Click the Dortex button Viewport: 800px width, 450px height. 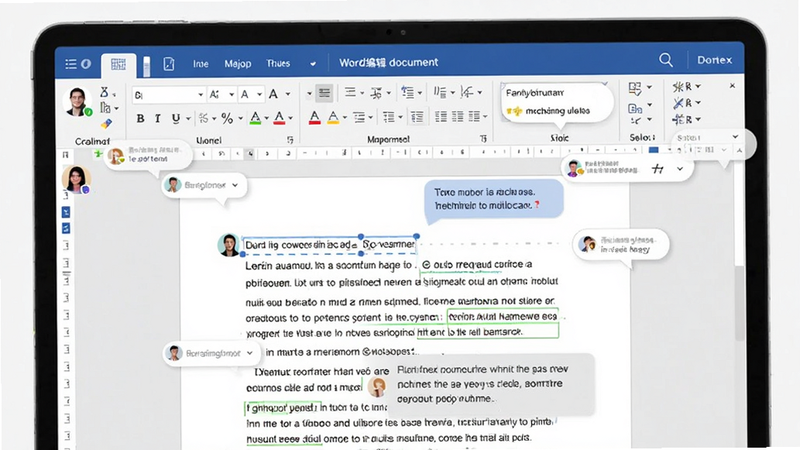[x=714, y=60]
